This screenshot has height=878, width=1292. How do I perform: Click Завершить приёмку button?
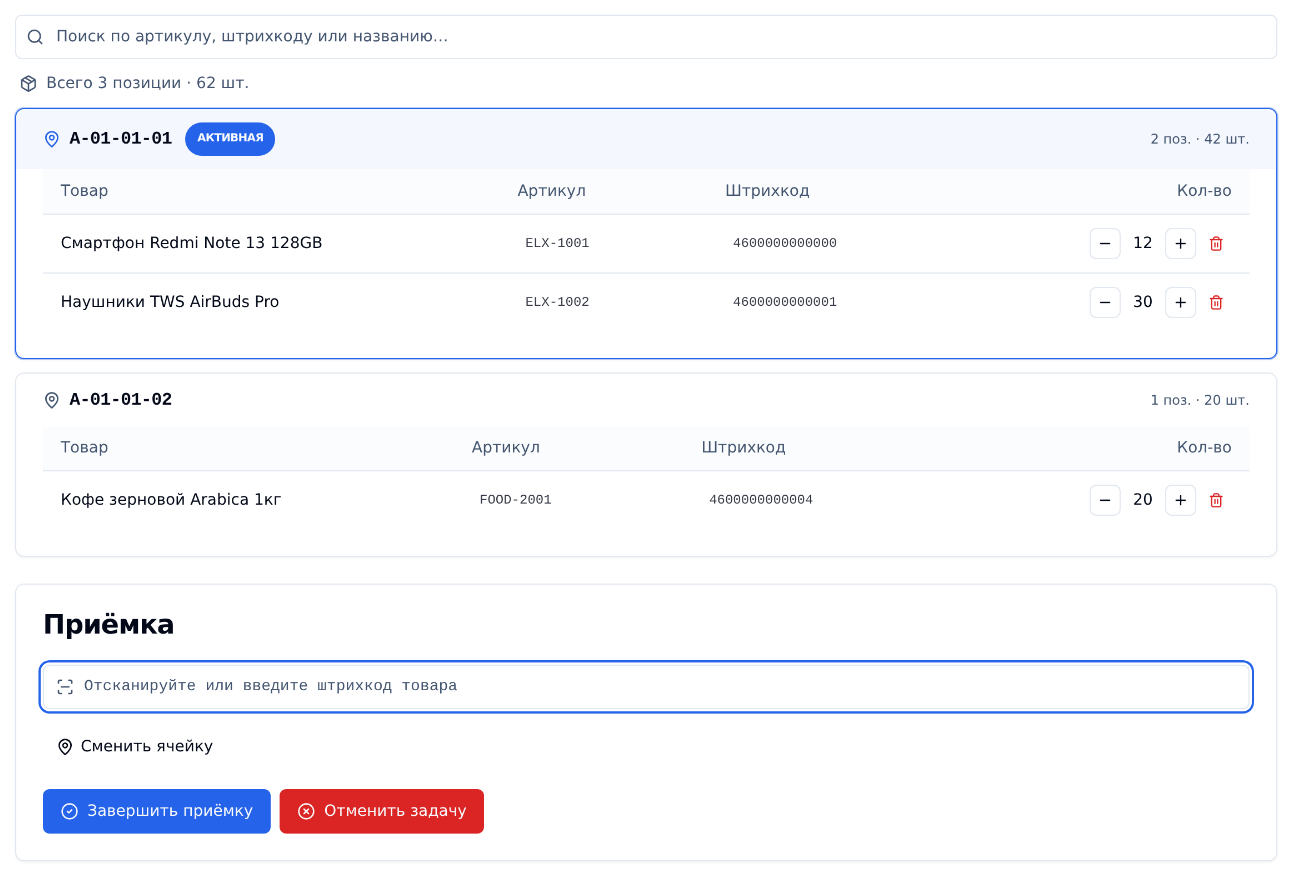click(157, 811)
